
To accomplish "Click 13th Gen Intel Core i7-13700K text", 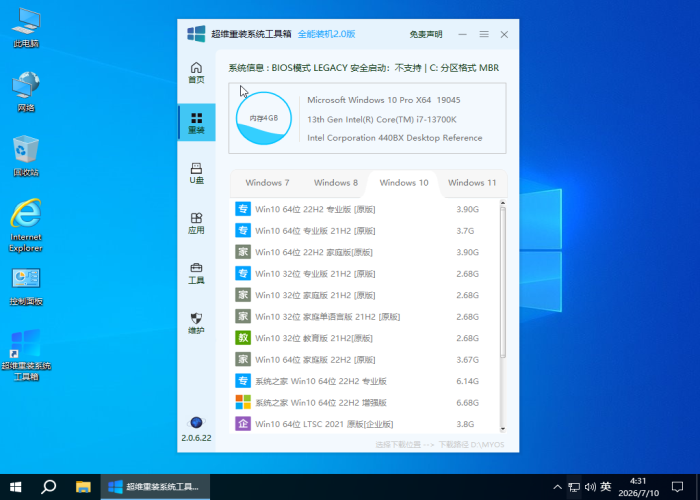I will (382, 120).
